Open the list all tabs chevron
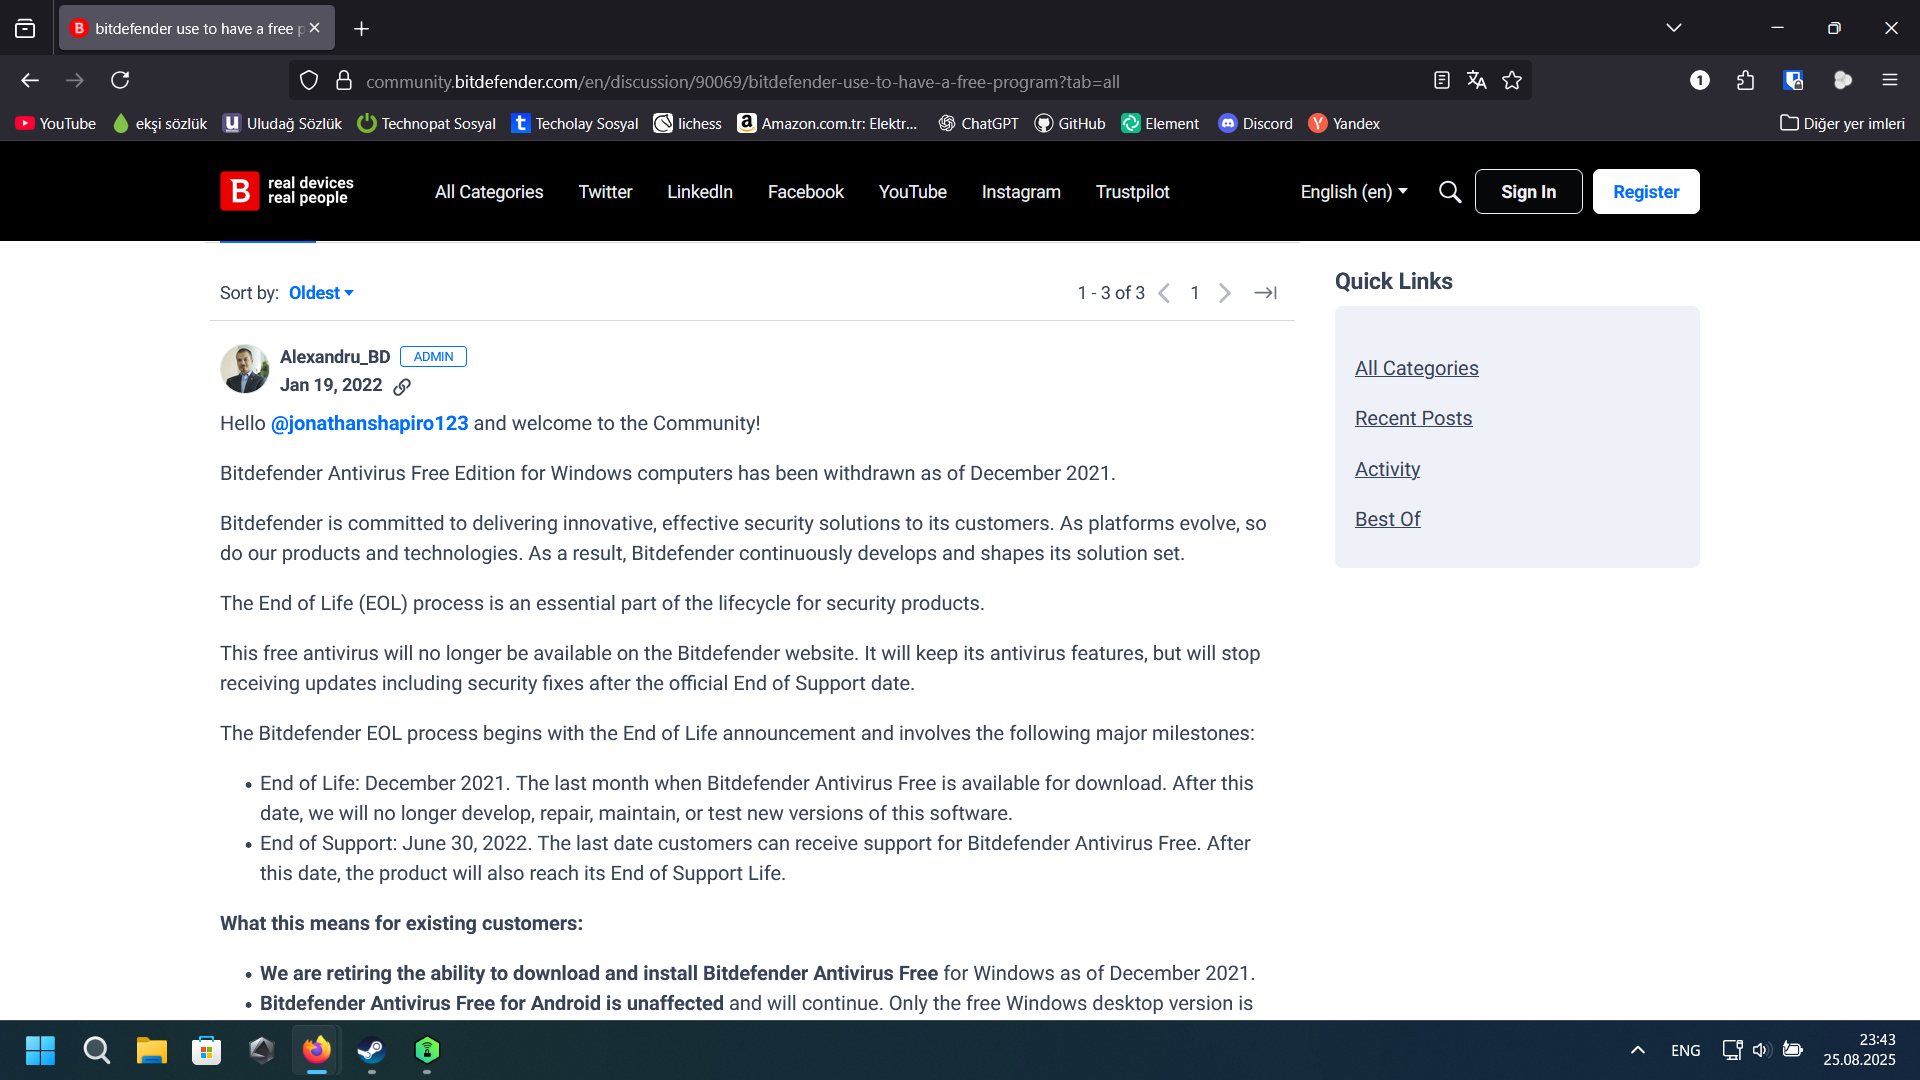The height and width of the screenshot is (1080, 1920). pyautogui.click(x=1674, y=28)
